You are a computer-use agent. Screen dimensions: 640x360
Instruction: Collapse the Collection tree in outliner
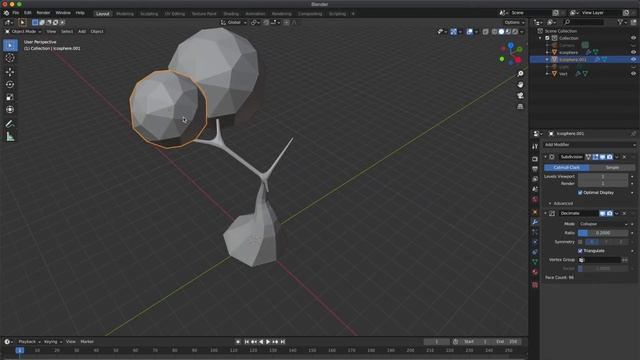coord(541,38)
